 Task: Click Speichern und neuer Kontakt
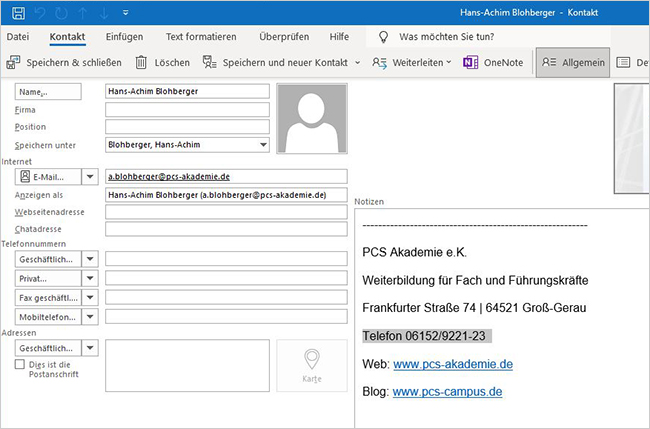pyautogui.click(x=275, y=63)
